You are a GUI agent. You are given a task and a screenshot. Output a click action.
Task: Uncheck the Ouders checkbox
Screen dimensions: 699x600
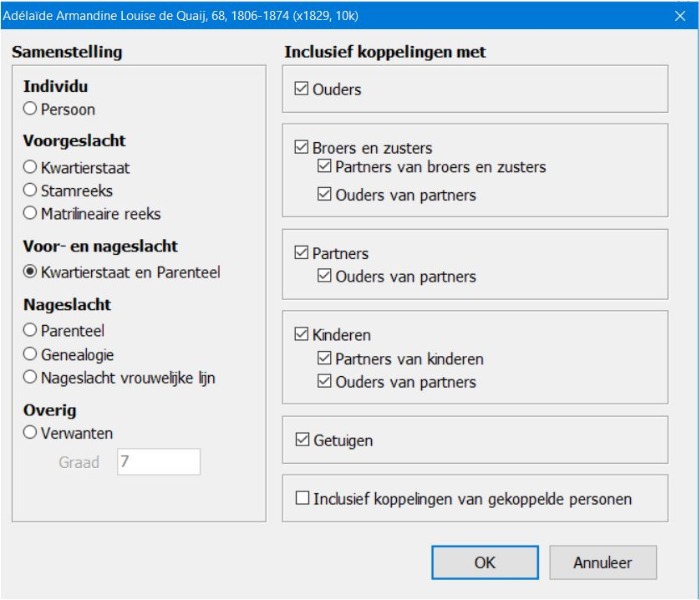[x=302, y=90]
